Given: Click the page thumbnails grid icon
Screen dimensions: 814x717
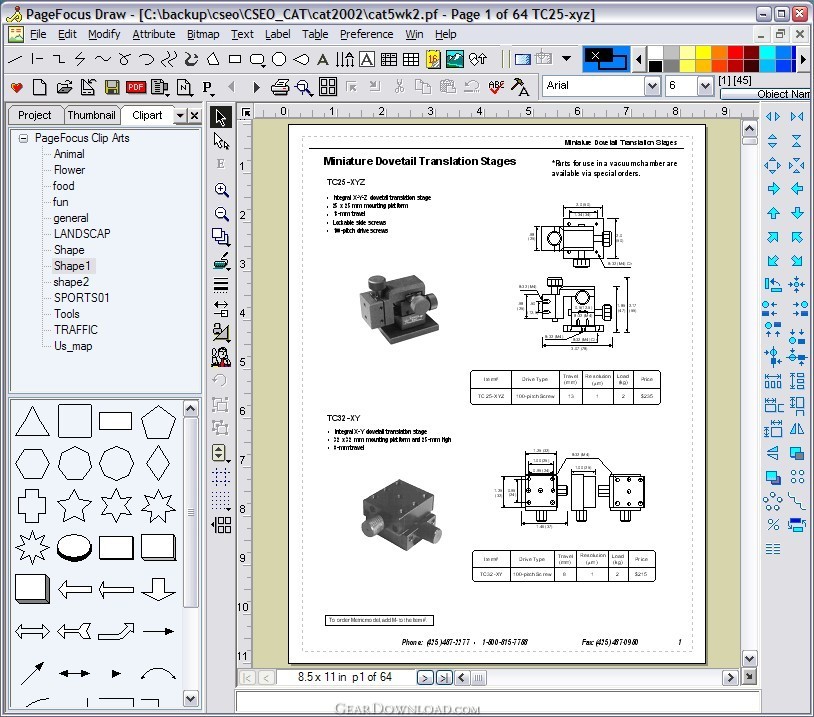Looking at the screenshot, I should (x=328, y=87).
